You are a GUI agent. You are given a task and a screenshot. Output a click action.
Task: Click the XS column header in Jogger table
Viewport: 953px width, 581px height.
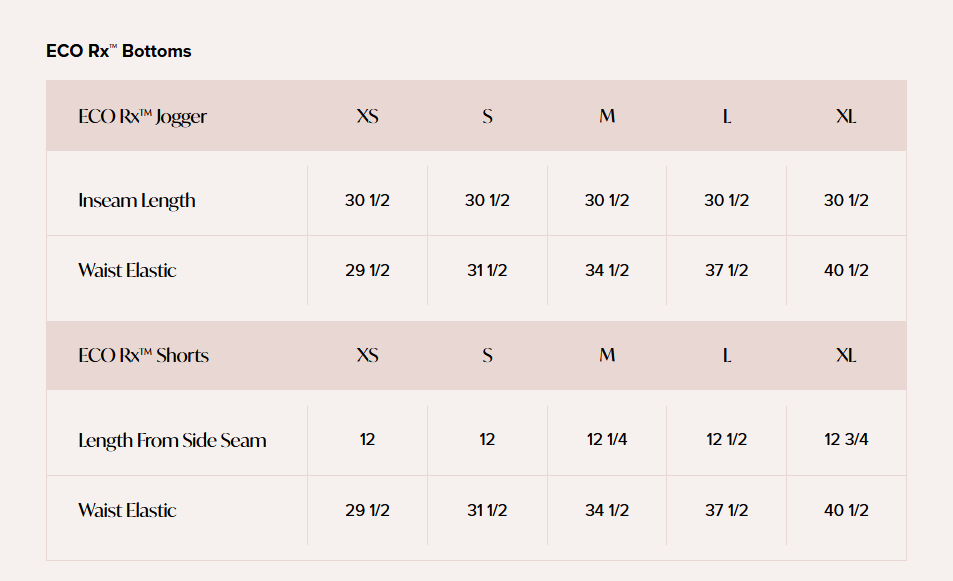[x=367, y=116]
